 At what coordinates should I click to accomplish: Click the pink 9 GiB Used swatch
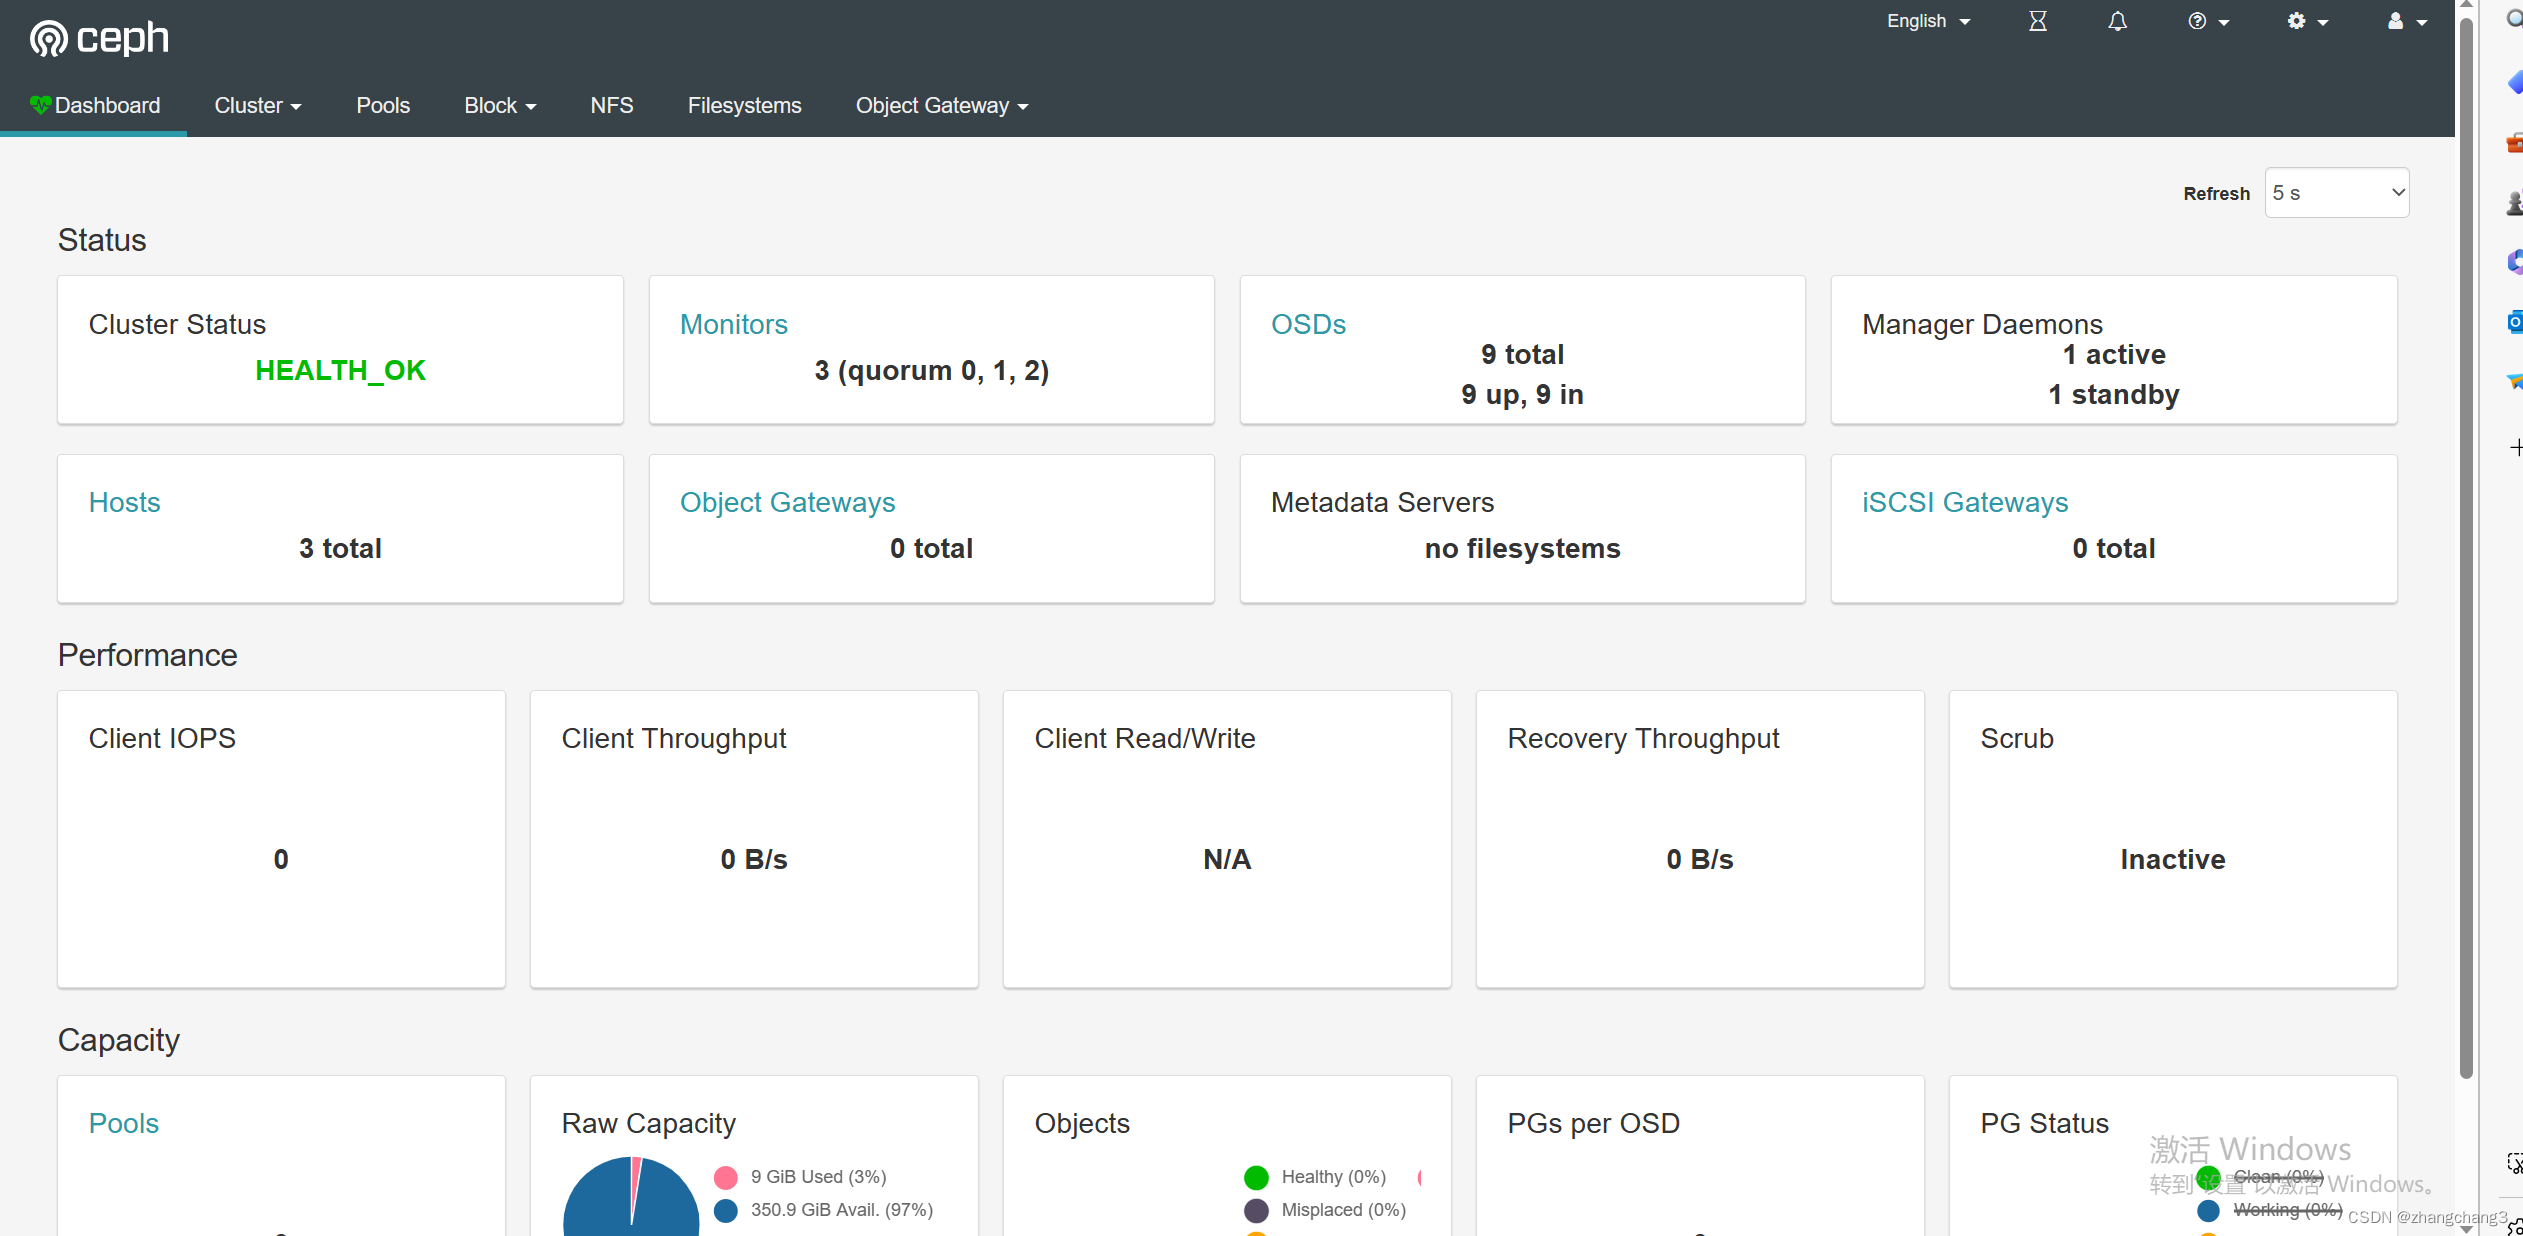click(726, 1177)
